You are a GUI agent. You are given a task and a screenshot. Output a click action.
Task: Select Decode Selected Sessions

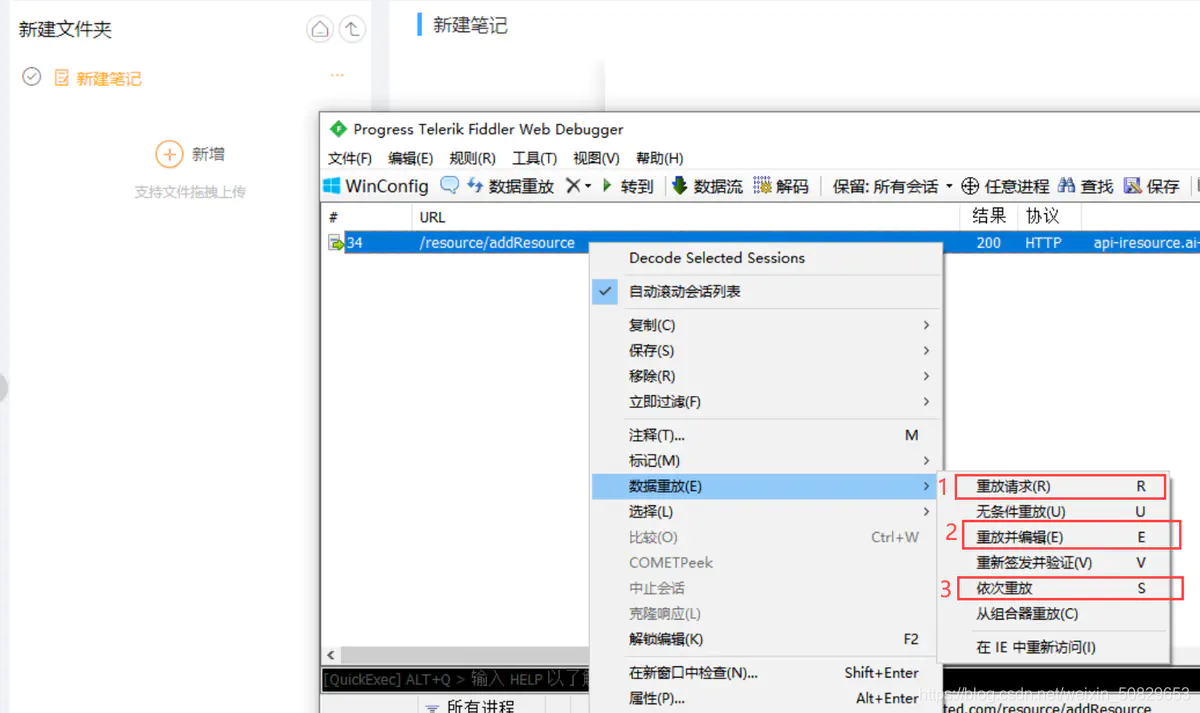767,258
